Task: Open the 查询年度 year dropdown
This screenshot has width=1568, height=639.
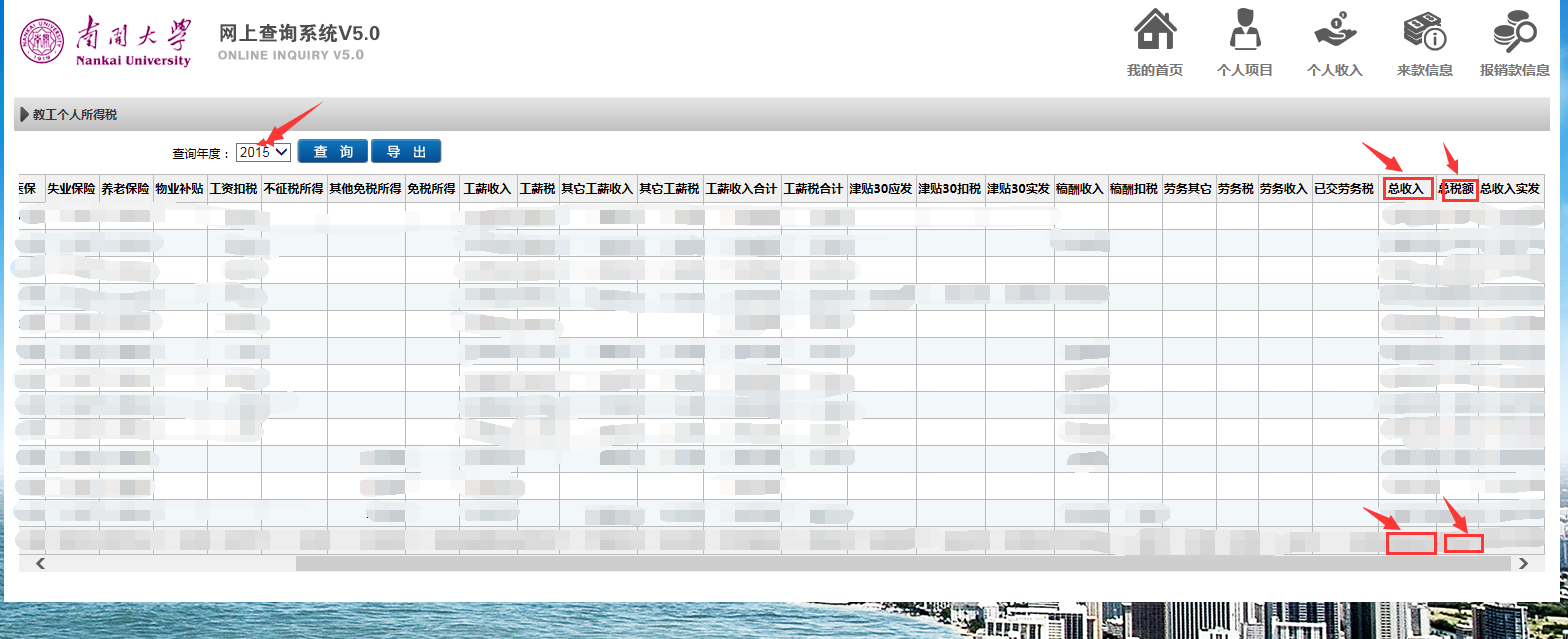Action: (264, 152)
